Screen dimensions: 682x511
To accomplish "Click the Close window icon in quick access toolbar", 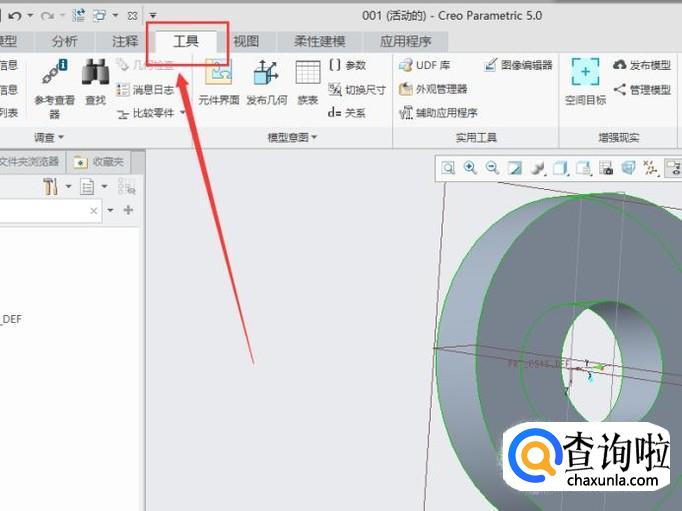I will [133, 16].
